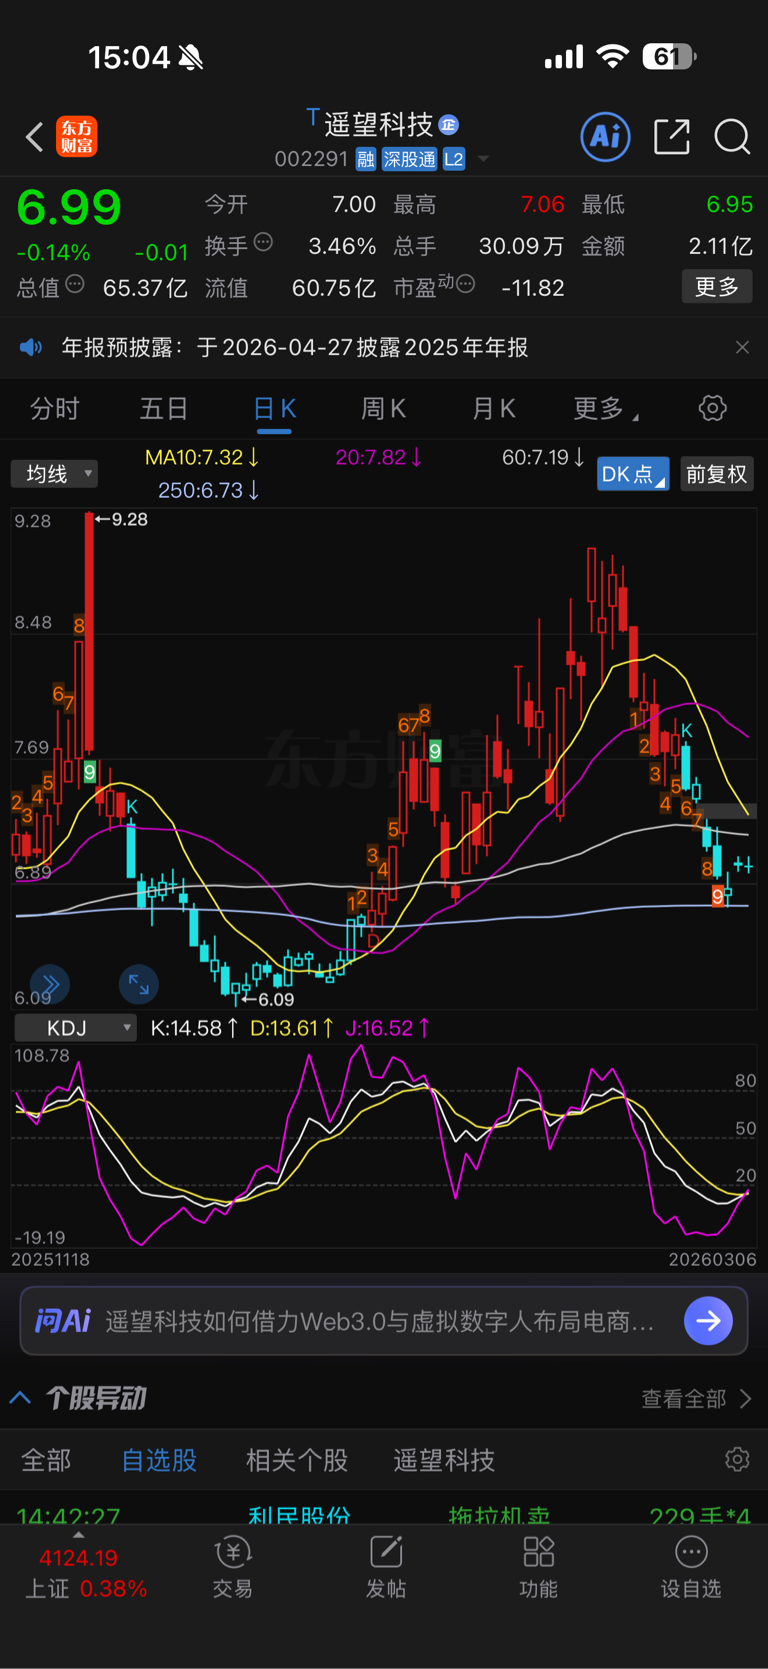Send the Ai question with arrow button
The height and width of the screenshot is (1669, 768).
pyautogui.click(x=708, y=1321)
